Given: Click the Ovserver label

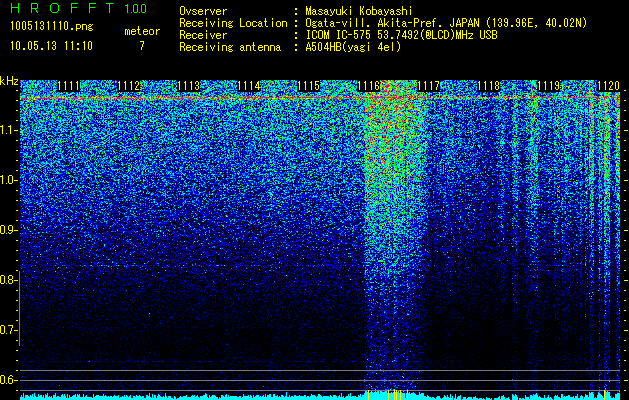Looking at the screenshot, I should [x=203, y=11].
